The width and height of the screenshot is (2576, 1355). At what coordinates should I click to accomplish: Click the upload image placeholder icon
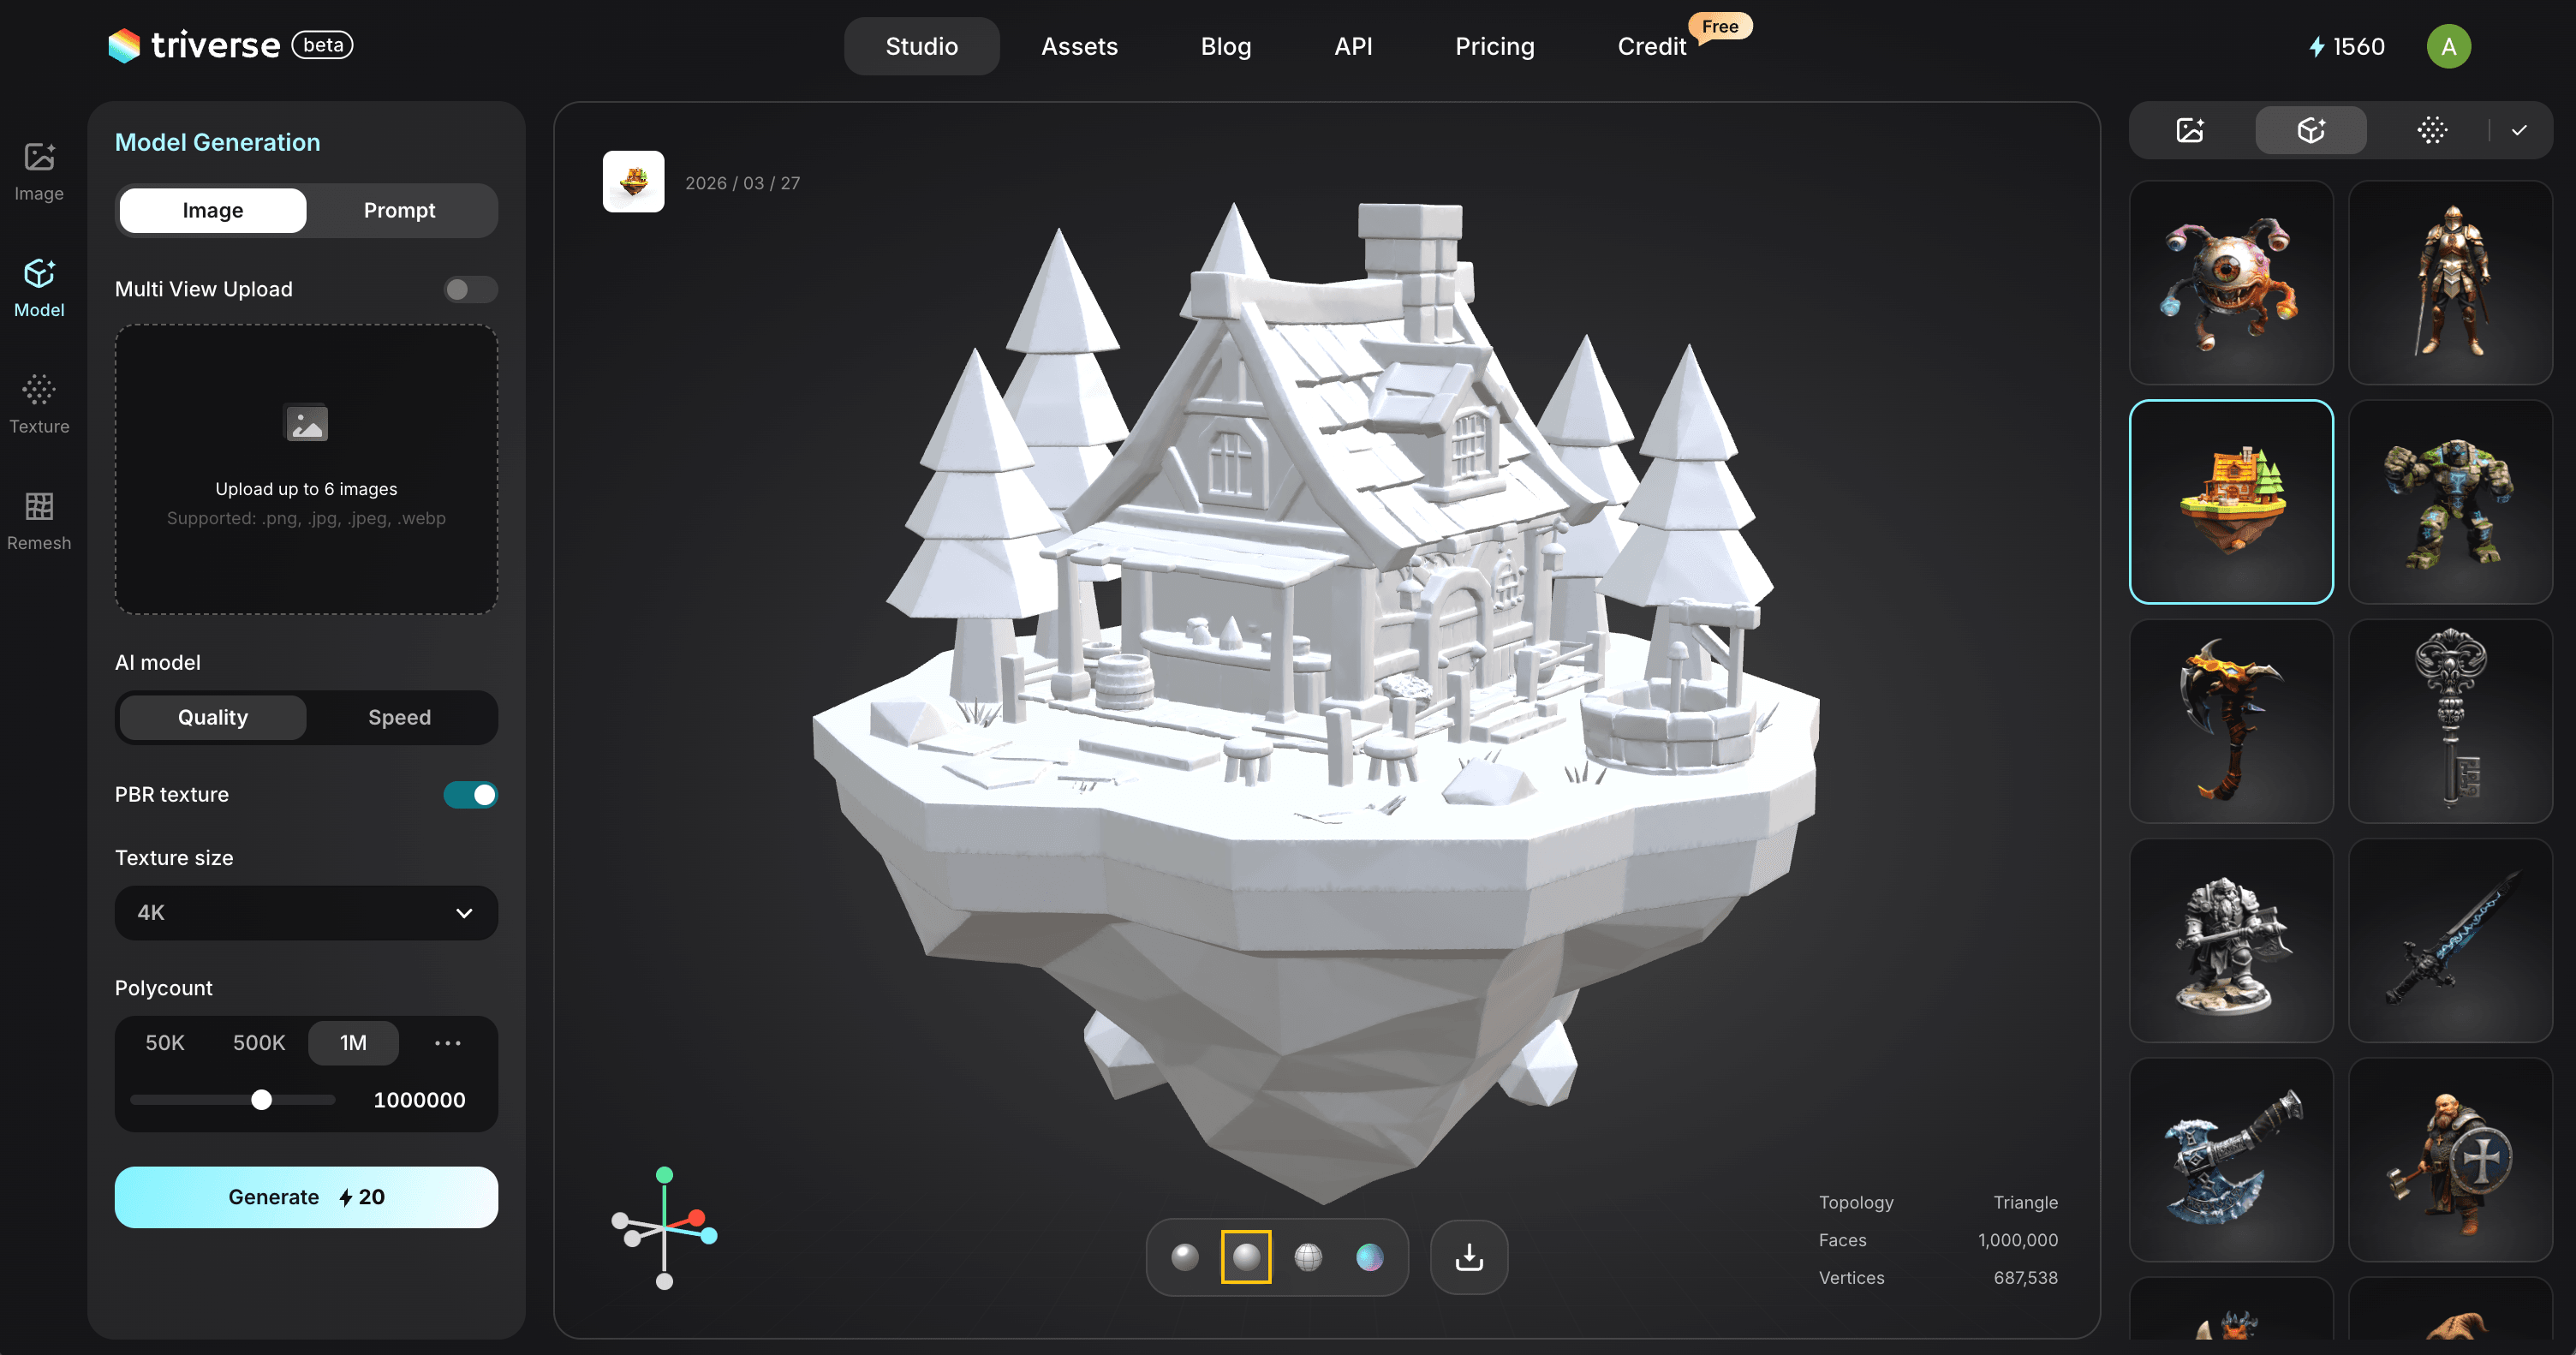coord(306,423)
